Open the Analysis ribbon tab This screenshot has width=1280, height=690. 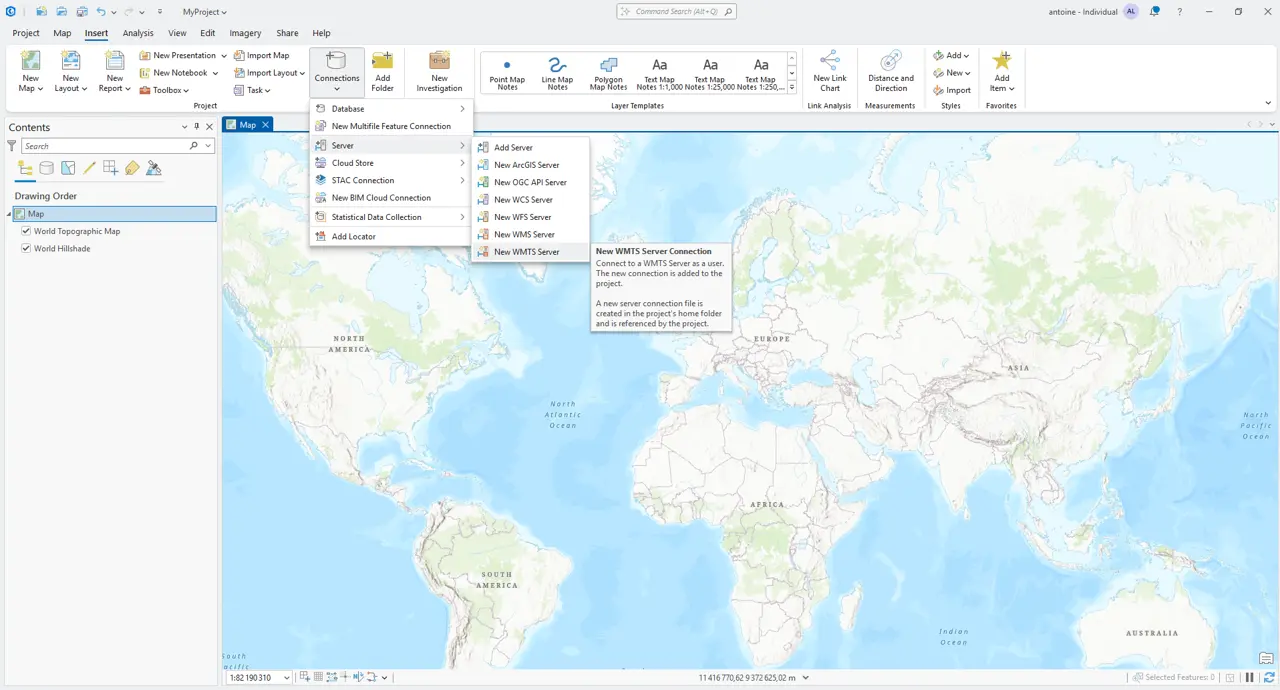(x=138, y=33)
